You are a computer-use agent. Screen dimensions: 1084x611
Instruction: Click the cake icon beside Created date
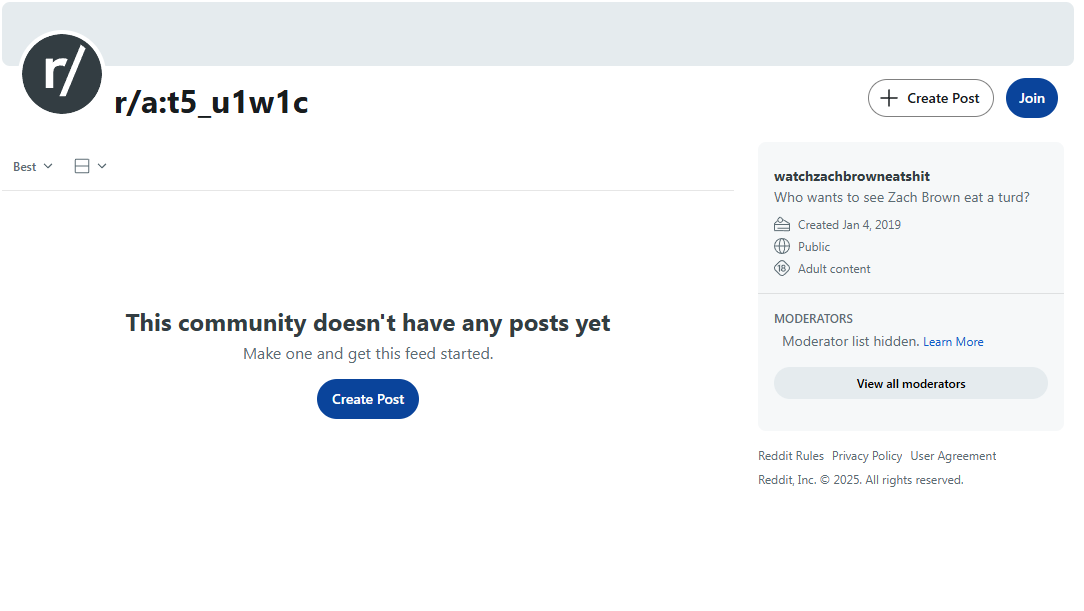(x=782, y=224)
